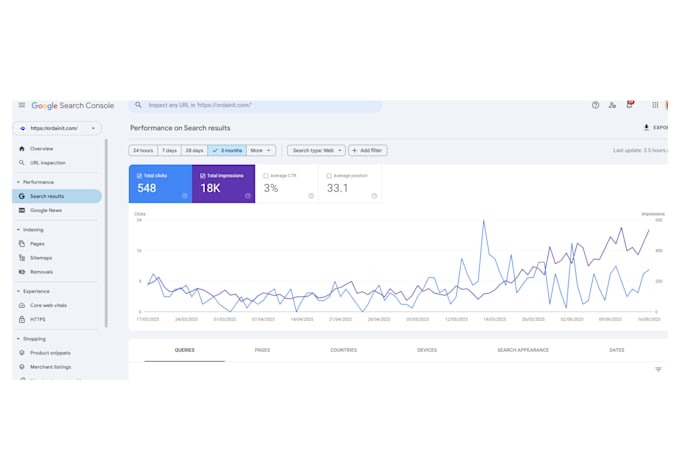Click the Search results Google icon

point(22,196)
